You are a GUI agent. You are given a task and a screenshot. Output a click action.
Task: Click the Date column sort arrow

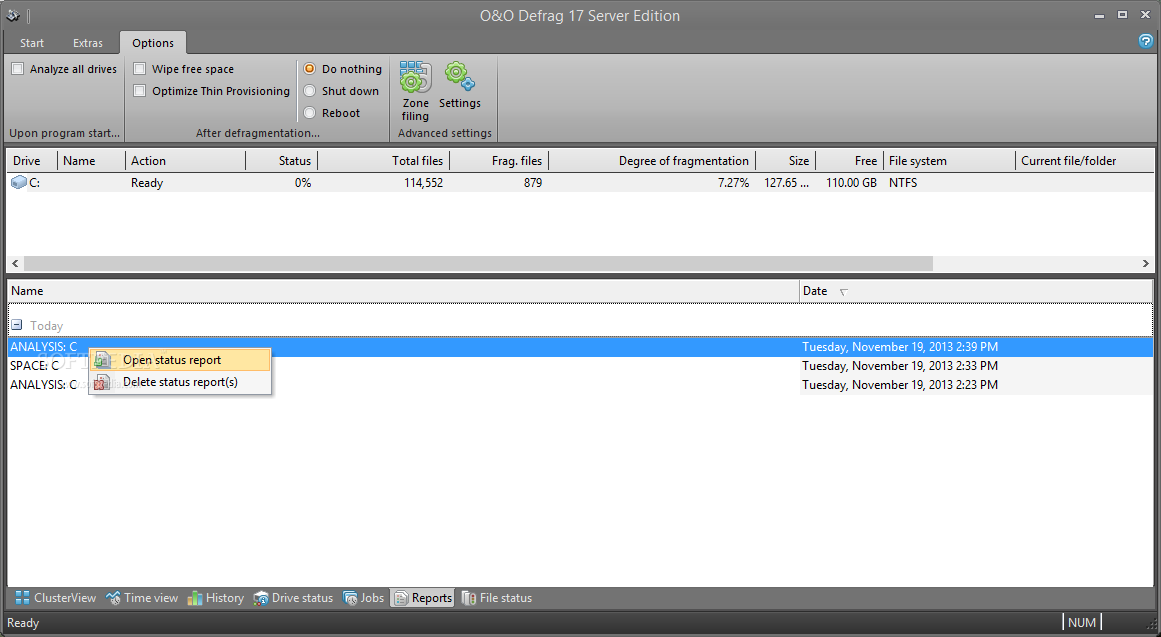click(843, 292)
